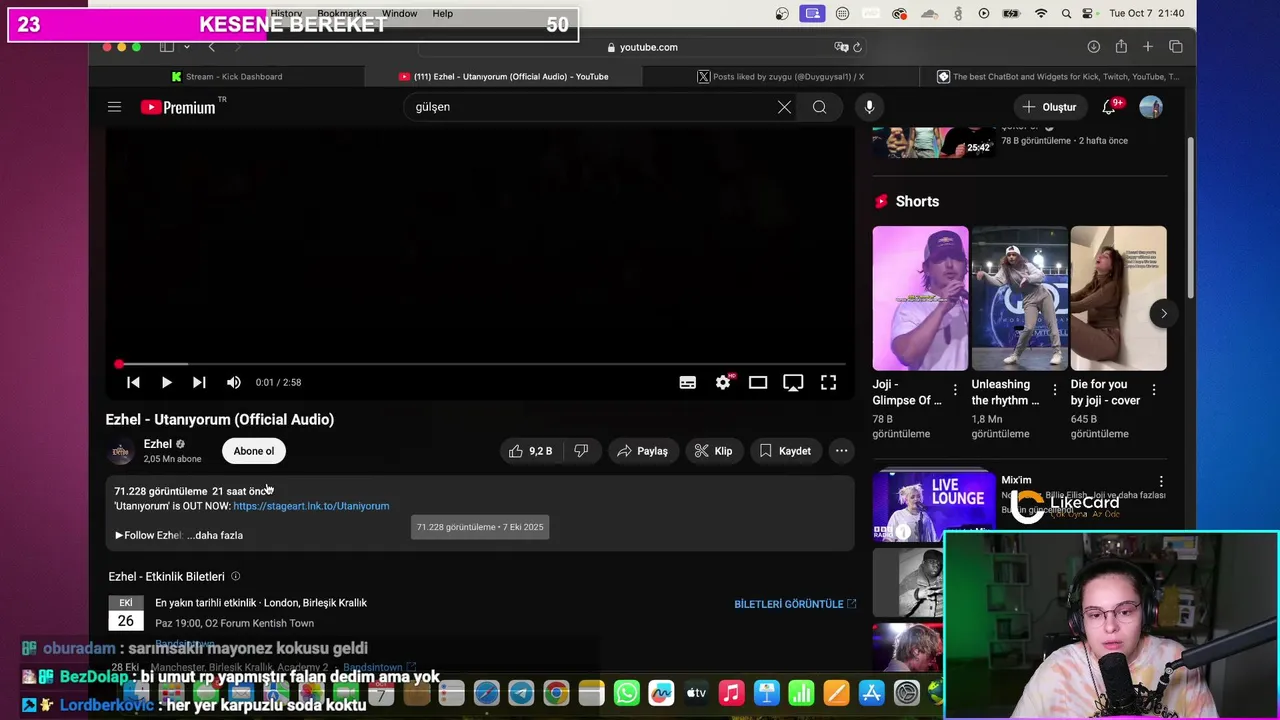Clear the search query with the X icon
The image size is (1280, 720).
[784, 107]
